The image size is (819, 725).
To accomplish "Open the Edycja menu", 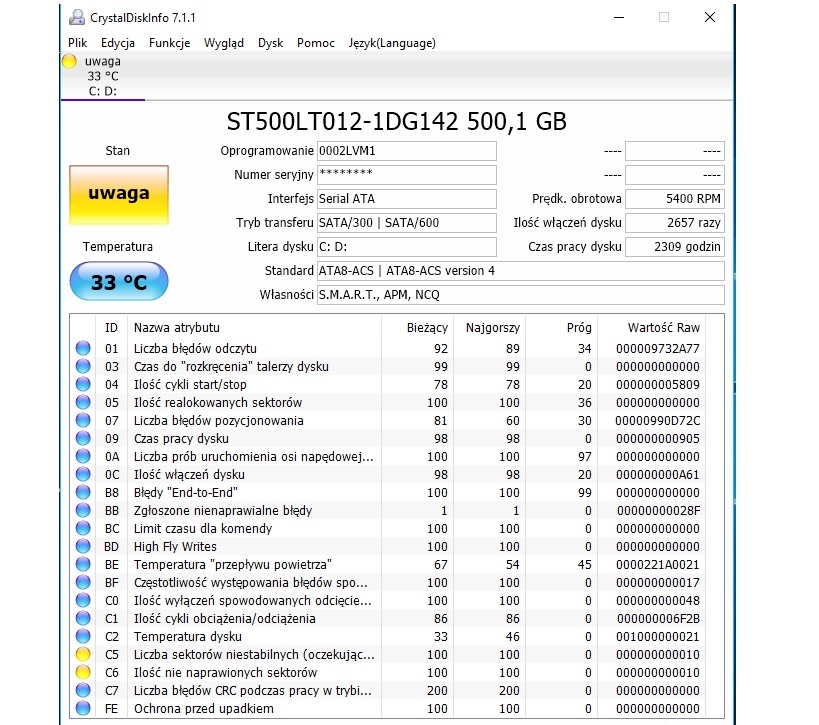I will (x=118, y=43).
